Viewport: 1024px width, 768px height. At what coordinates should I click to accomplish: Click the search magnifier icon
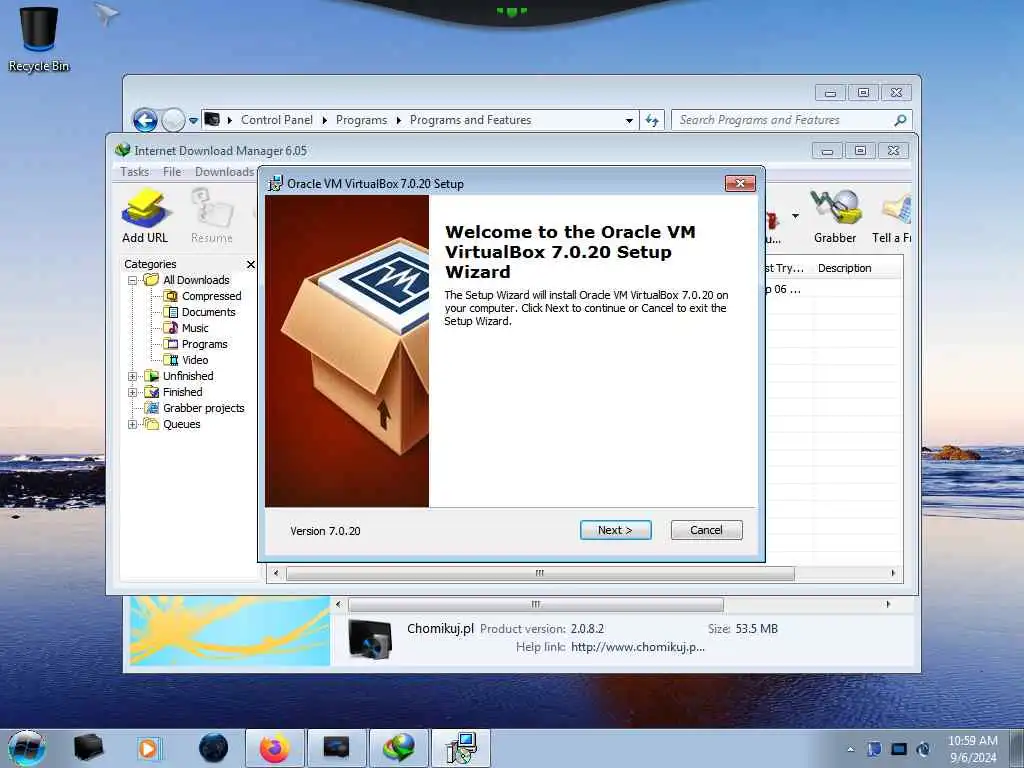point(900,120)
